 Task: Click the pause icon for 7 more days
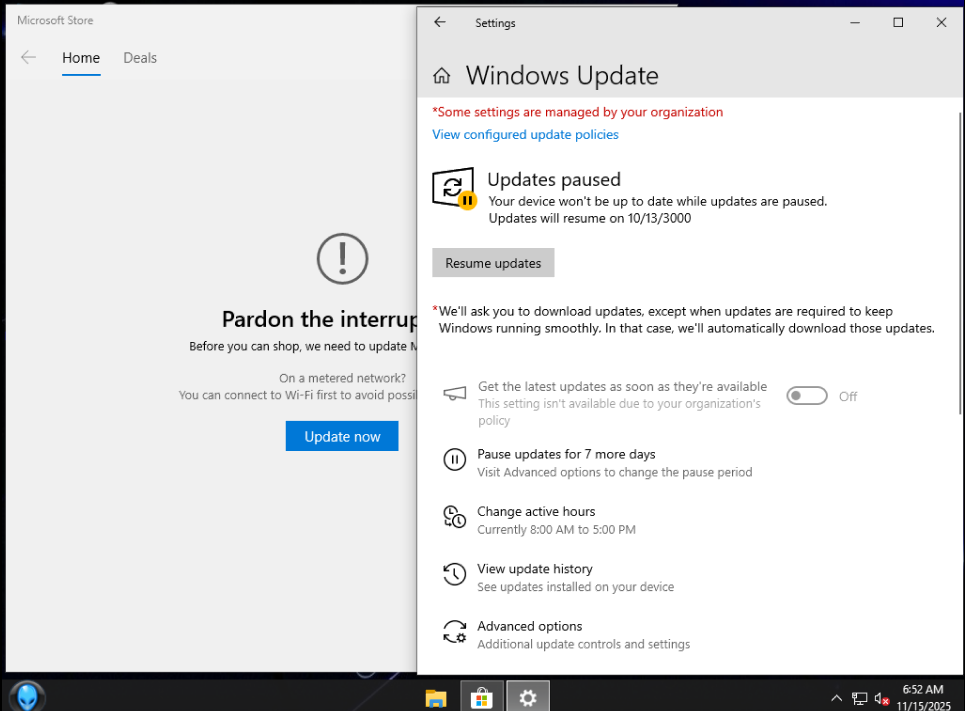455,459
